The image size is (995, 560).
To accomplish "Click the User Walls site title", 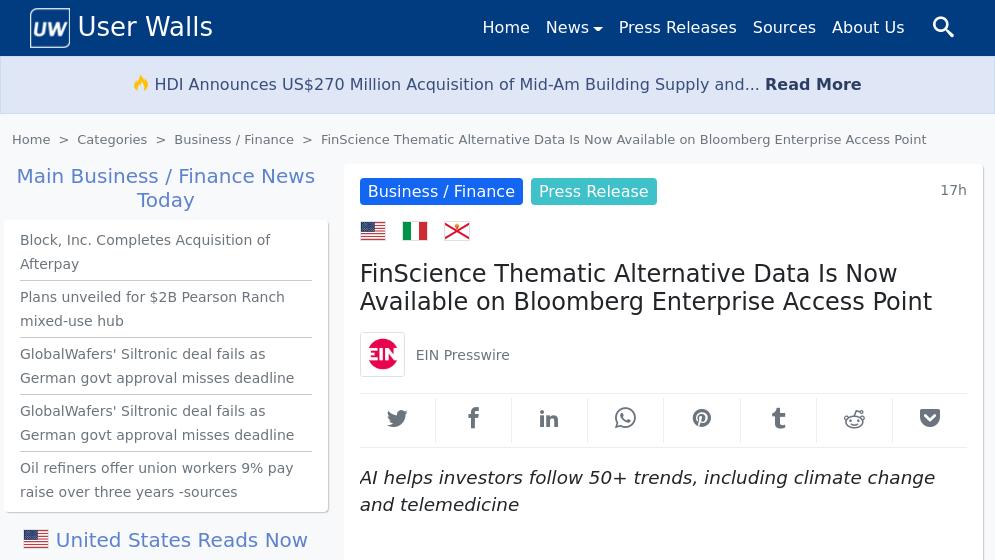I will (145, 27).
